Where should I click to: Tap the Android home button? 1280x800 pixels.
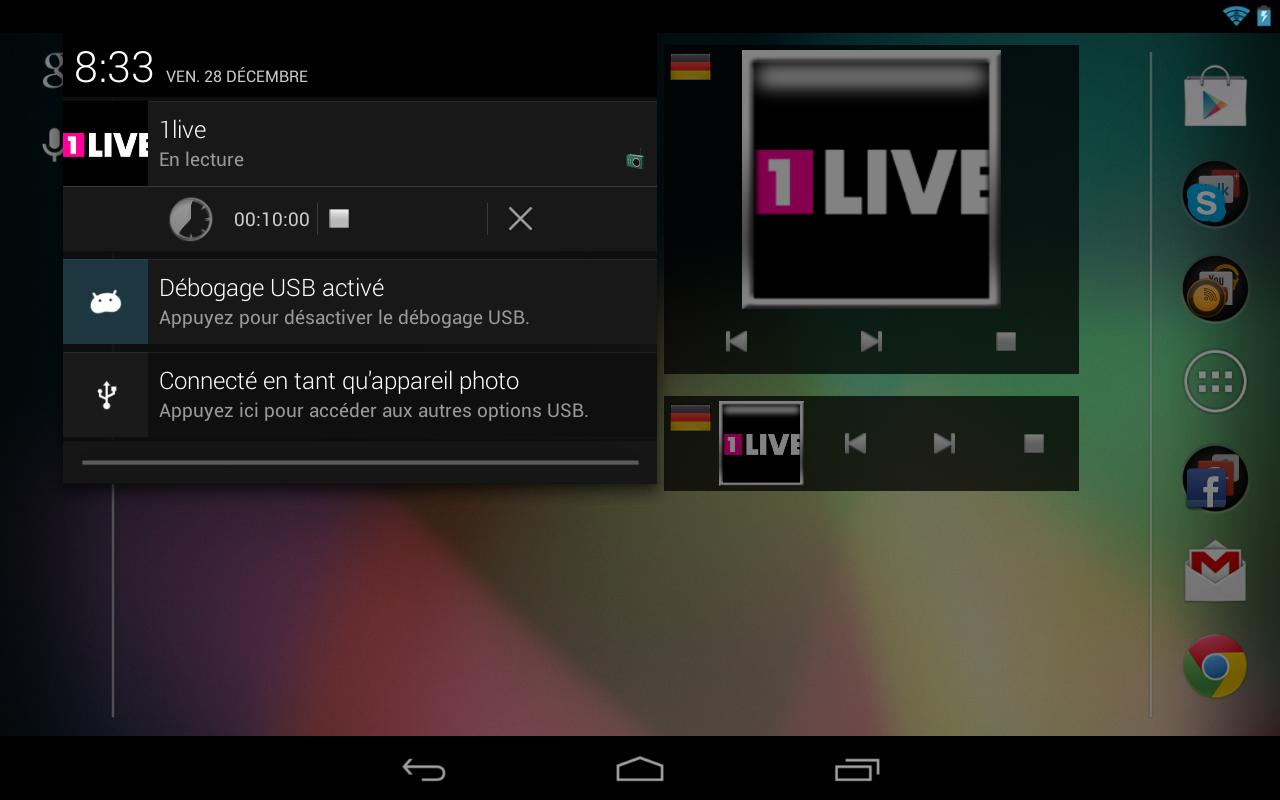click(x=640, y=768)
